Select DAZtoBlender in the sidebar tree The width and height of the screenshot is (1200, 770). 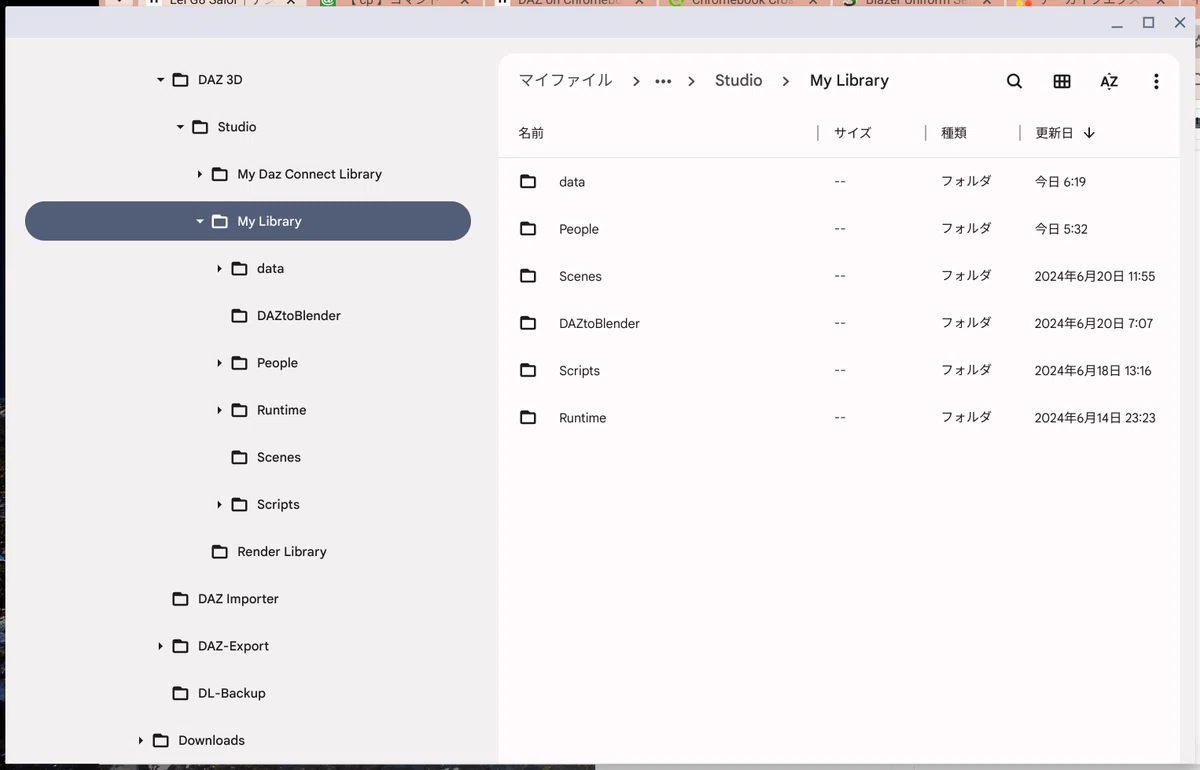click(298, 316)
